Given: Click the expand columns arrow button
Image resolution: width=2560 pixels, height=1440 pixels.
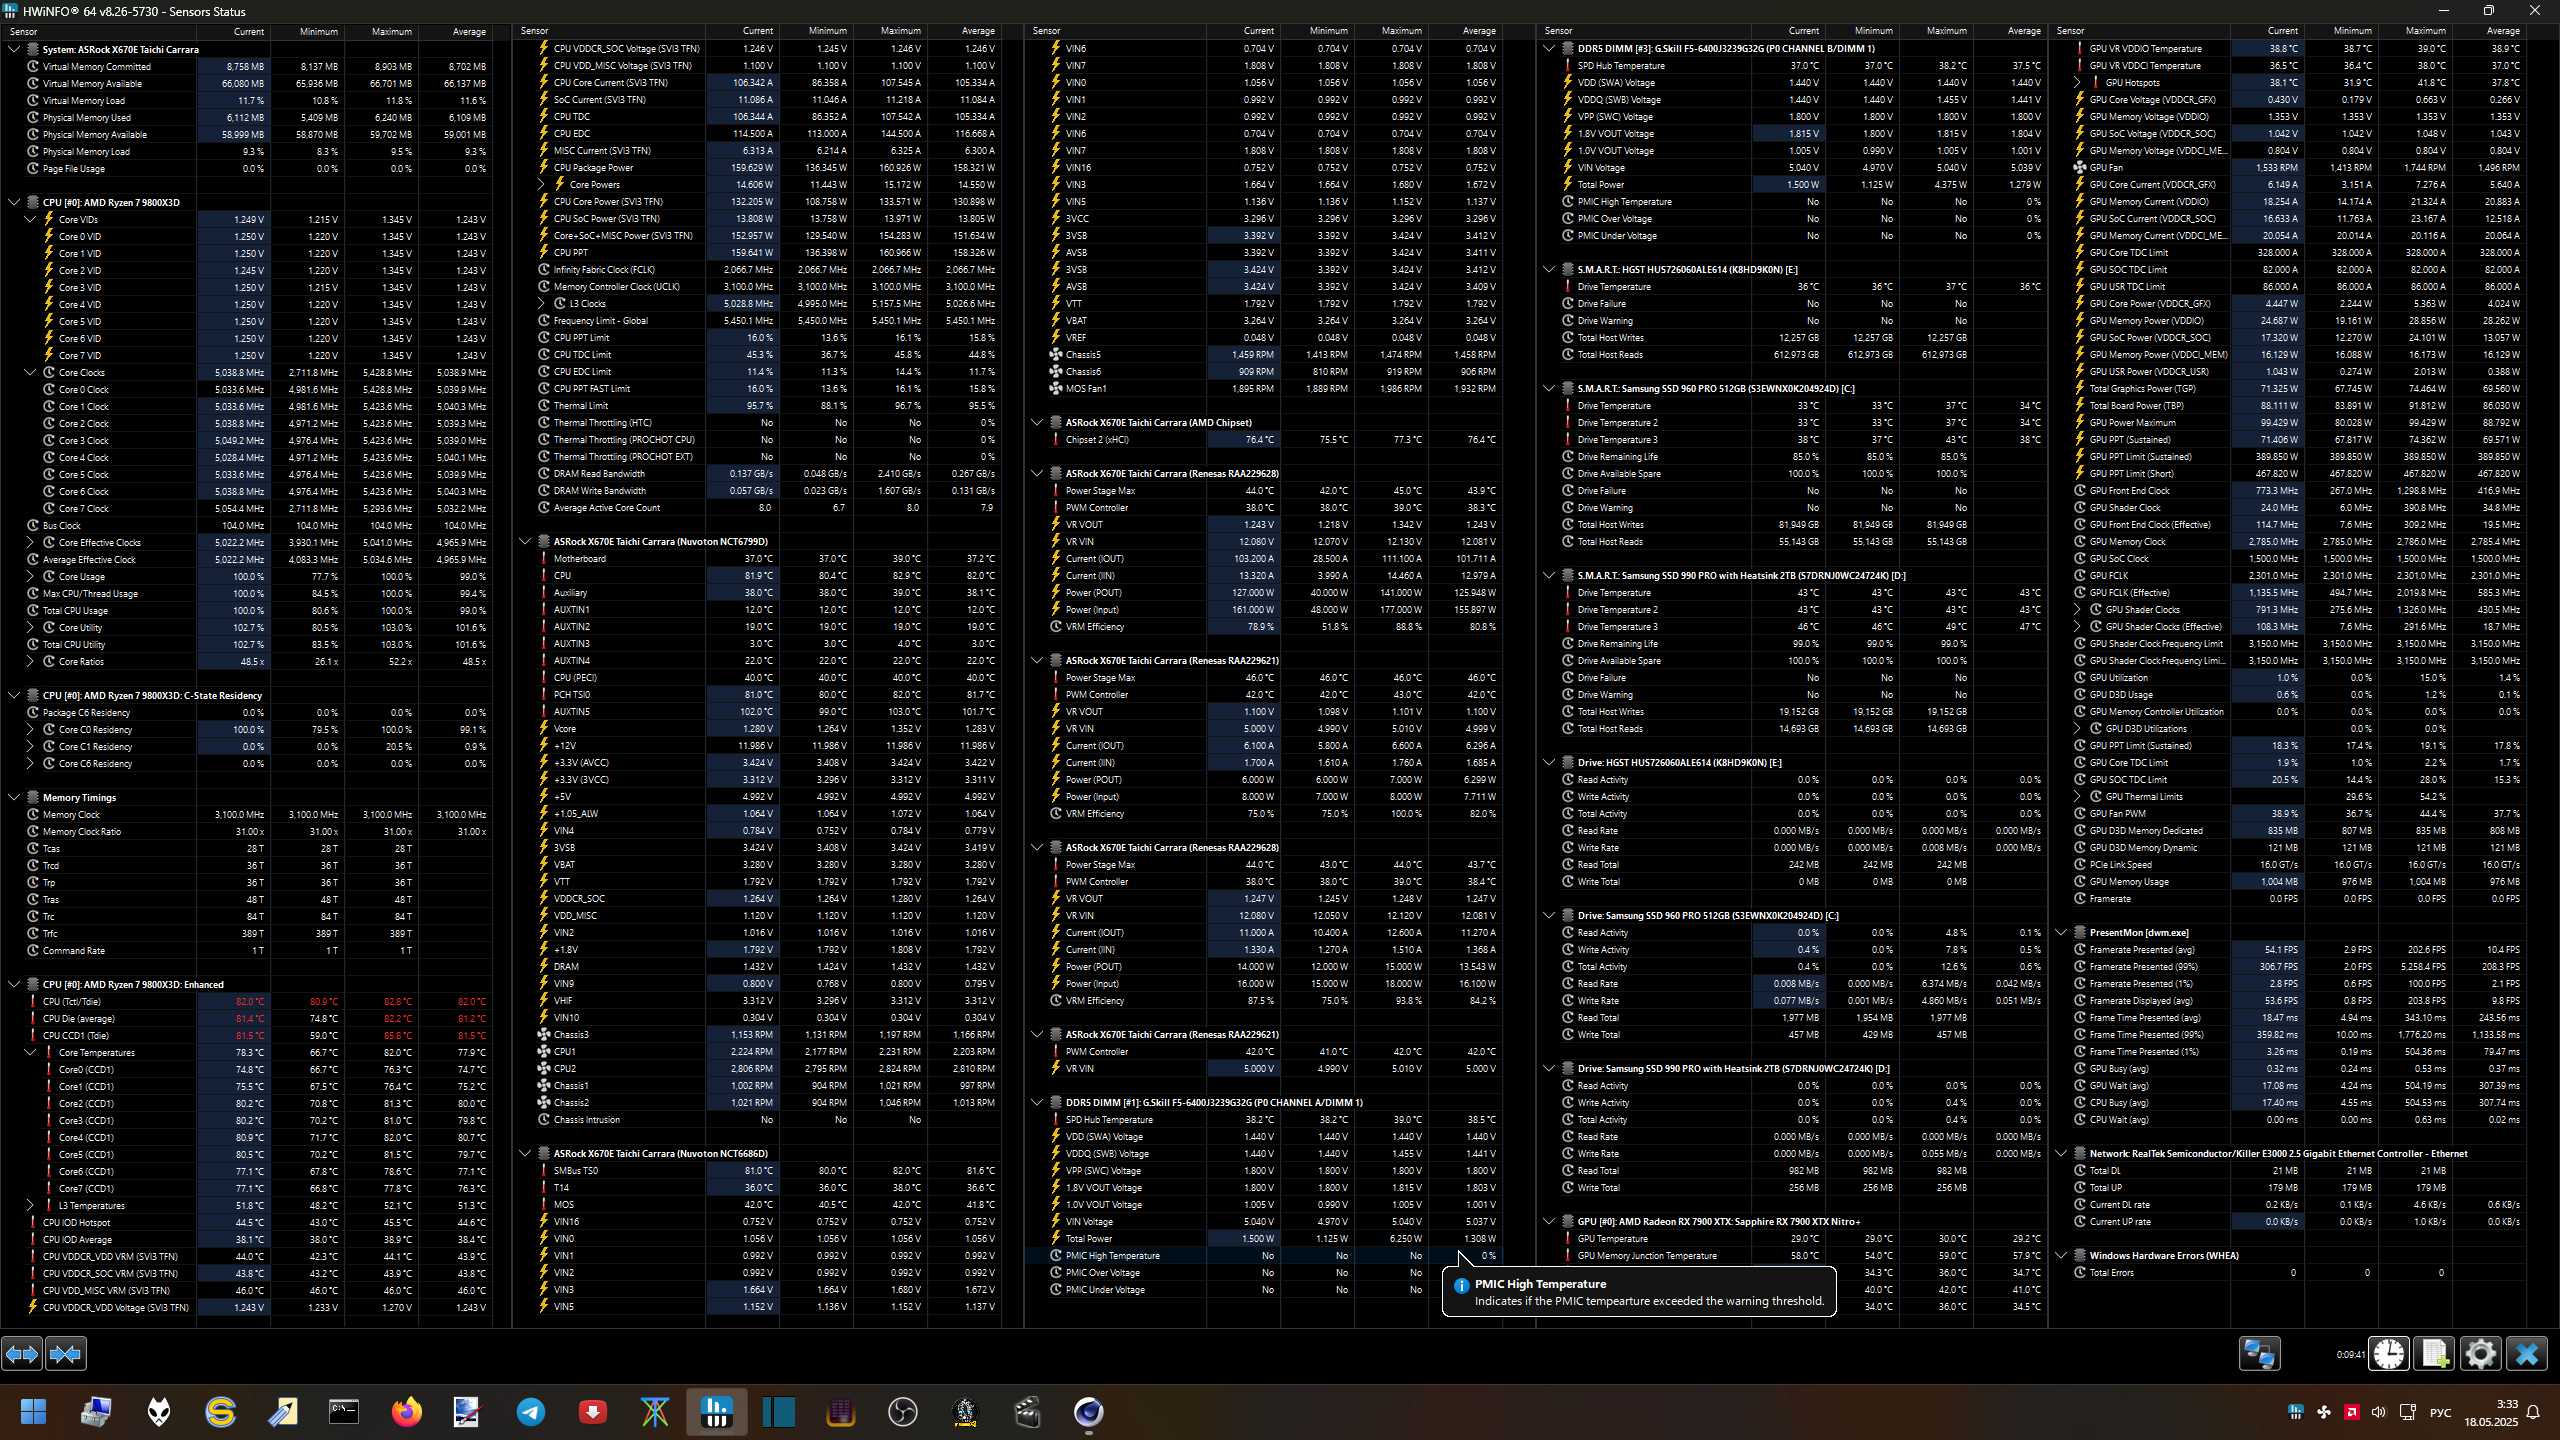Looking at the screenshot, I should pyautogui.click(x=22, y=1354).
